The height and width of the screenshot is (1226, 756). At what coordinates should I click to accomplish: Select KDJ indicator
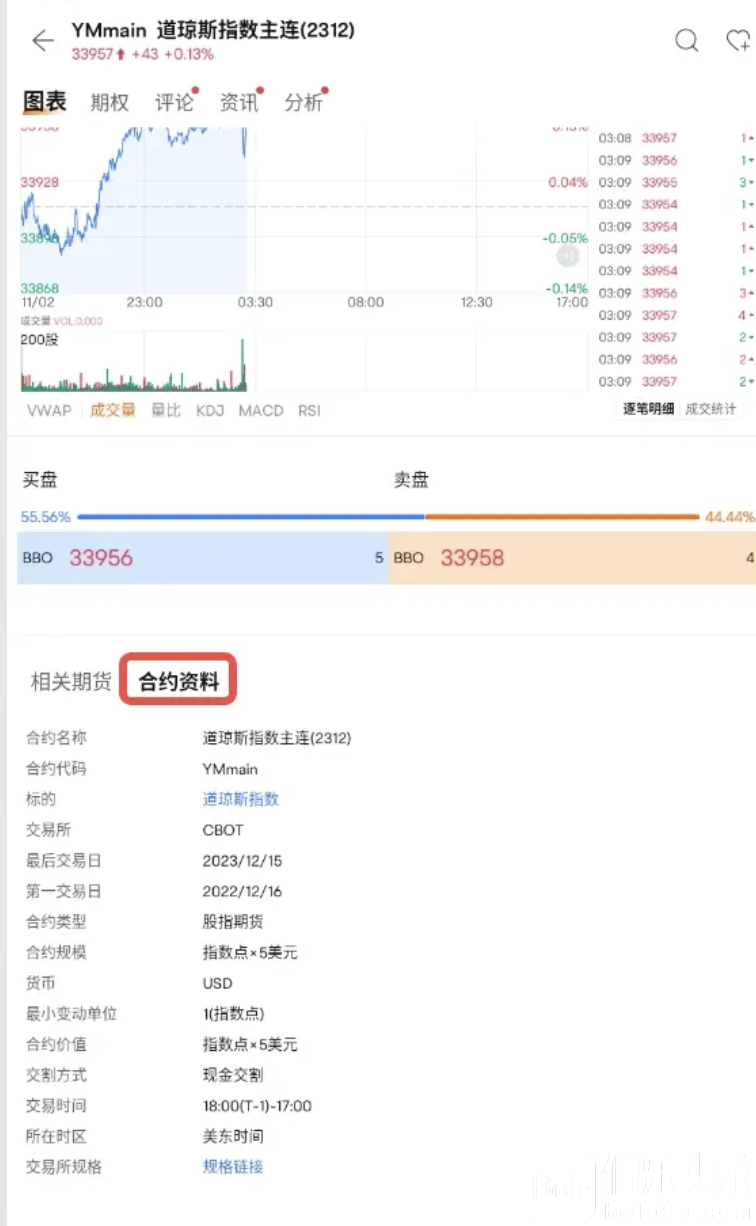(x=210, y=410)
